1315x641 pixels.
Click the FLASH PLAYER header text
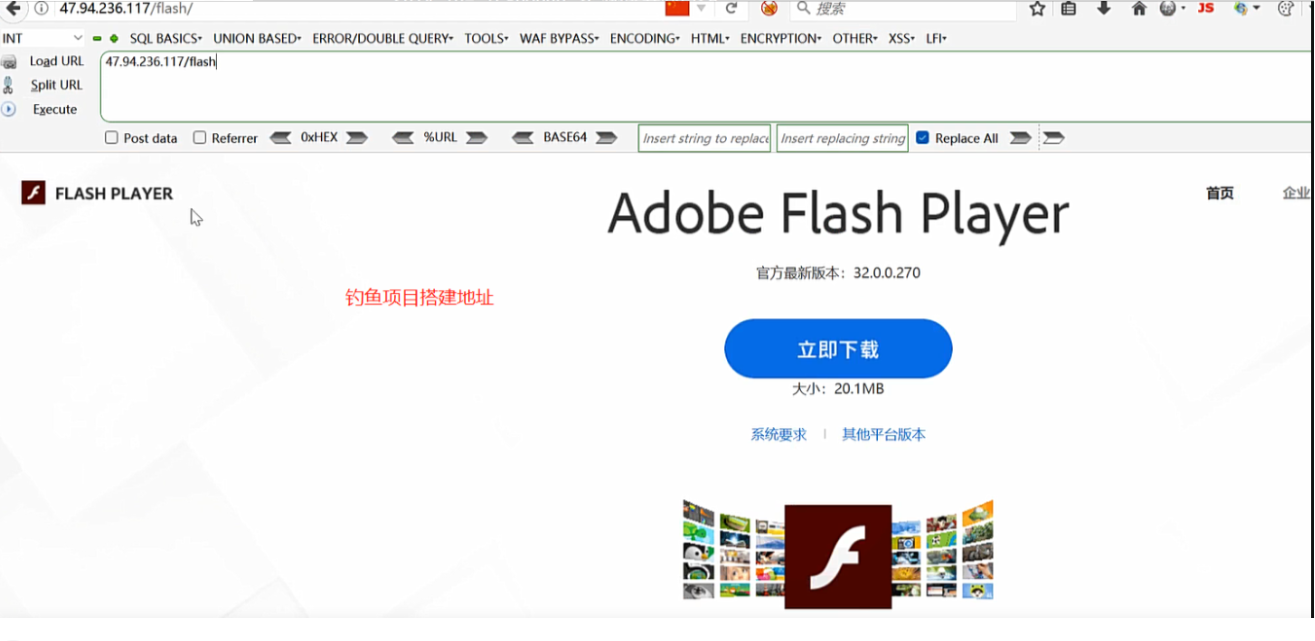pos(114,193)
